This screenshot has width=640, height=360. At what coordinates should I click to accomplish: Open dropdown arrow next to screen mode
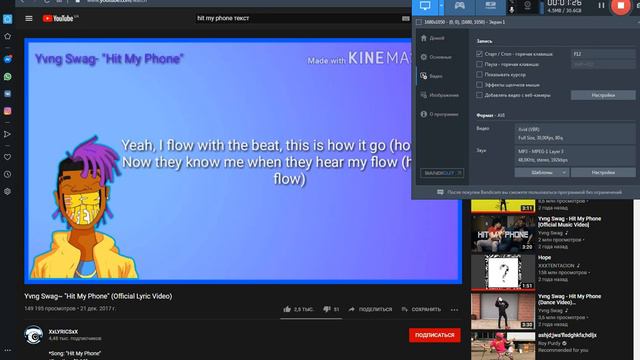(x=441, y=6)
